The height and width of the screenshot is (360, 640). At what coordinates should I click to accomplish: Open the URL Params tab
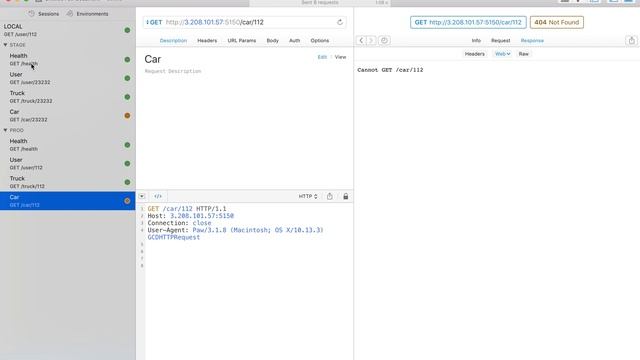click(x=242, y=41)
